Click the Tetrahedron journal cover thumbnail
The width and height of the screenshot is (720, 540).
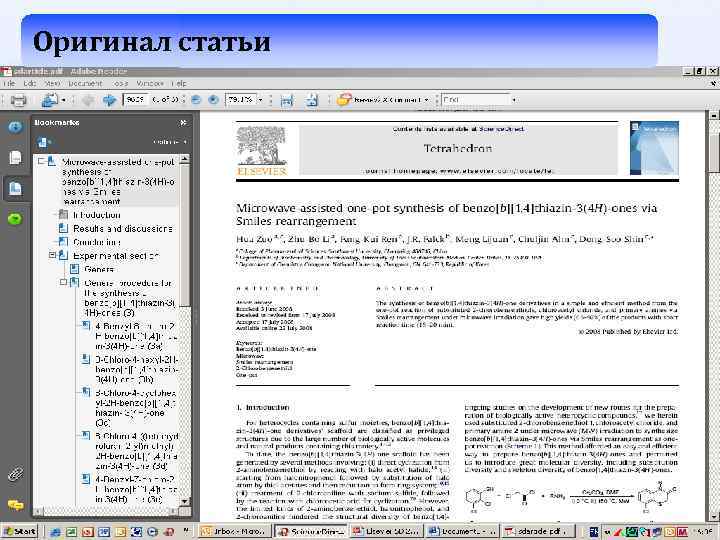coord(654,148)
